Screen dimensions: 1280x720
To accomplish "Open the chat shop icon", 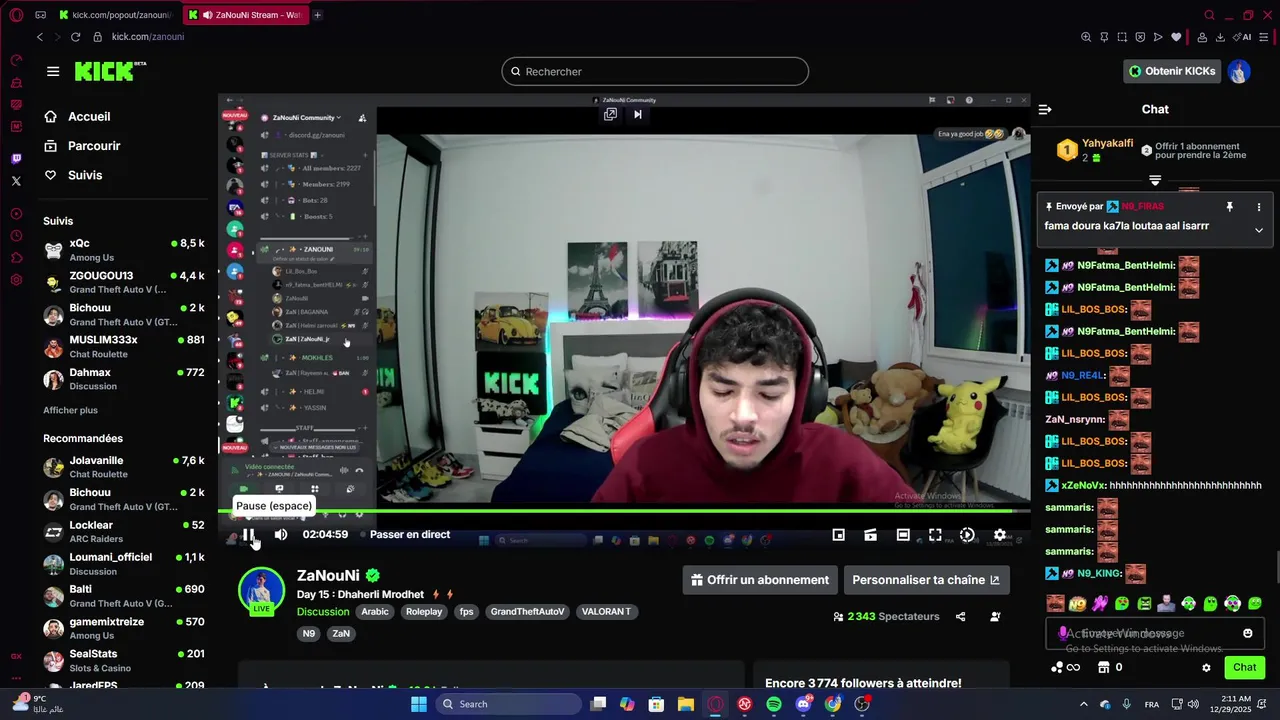I will pyautogui.click(x=1104, y=668).
